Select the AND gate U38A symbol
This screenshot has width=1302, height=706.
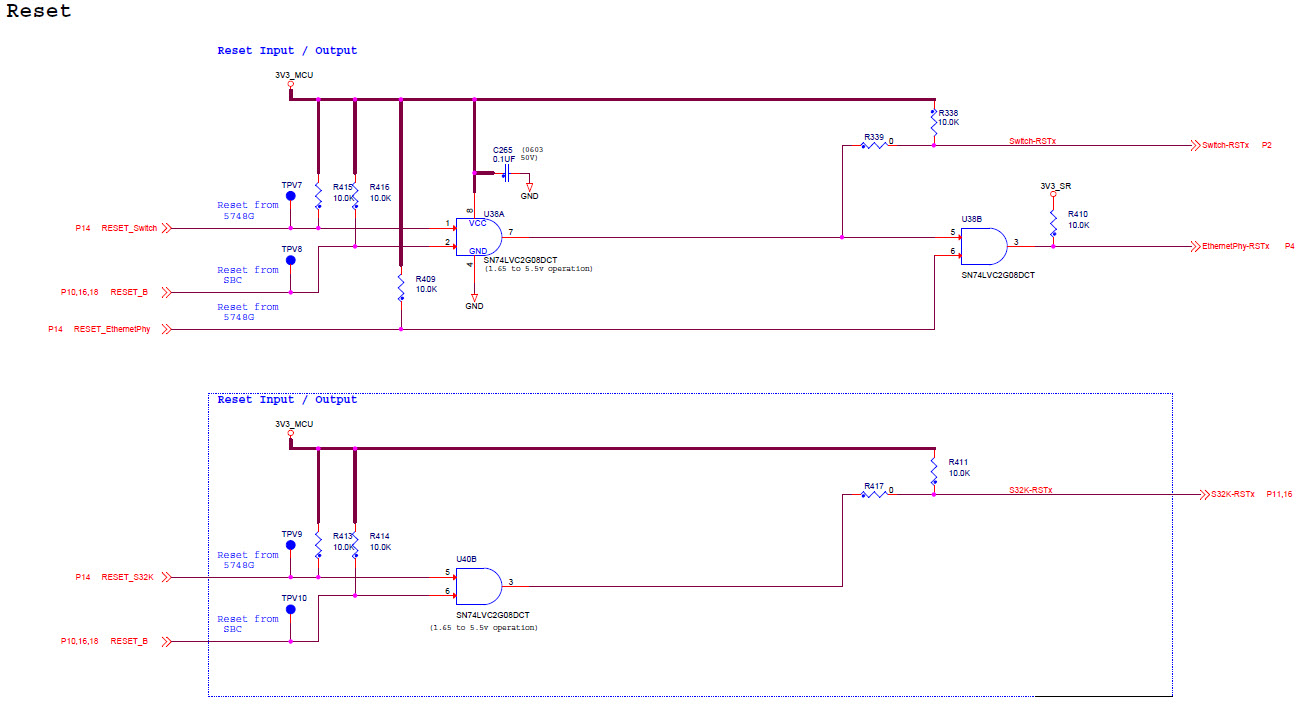(x=478, y=235)
